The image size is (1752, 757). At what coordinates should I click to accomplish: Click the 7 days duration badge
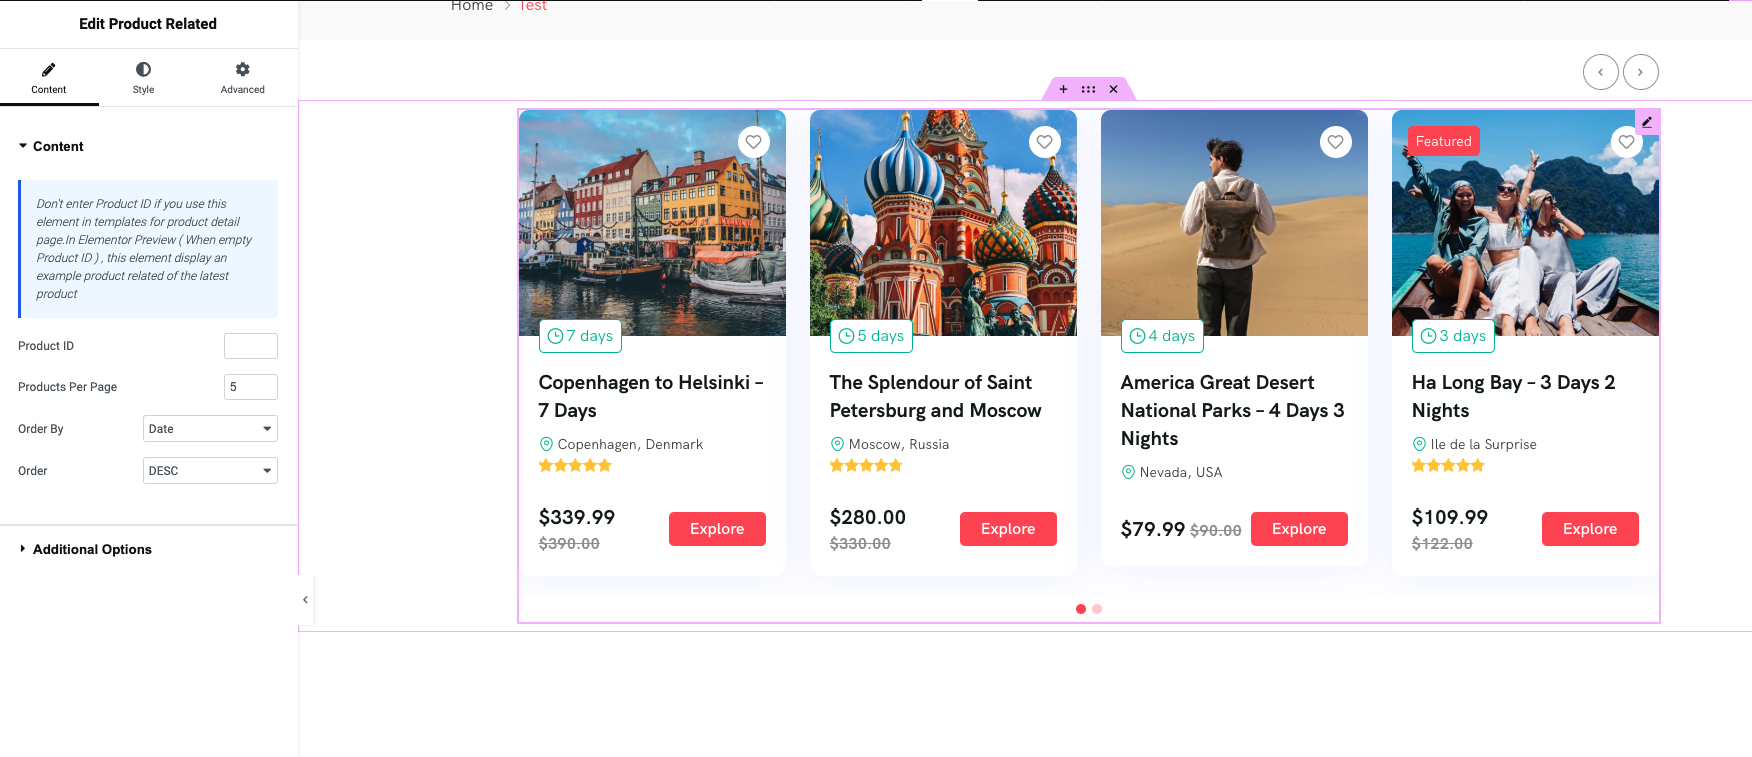tap(580, 336)
